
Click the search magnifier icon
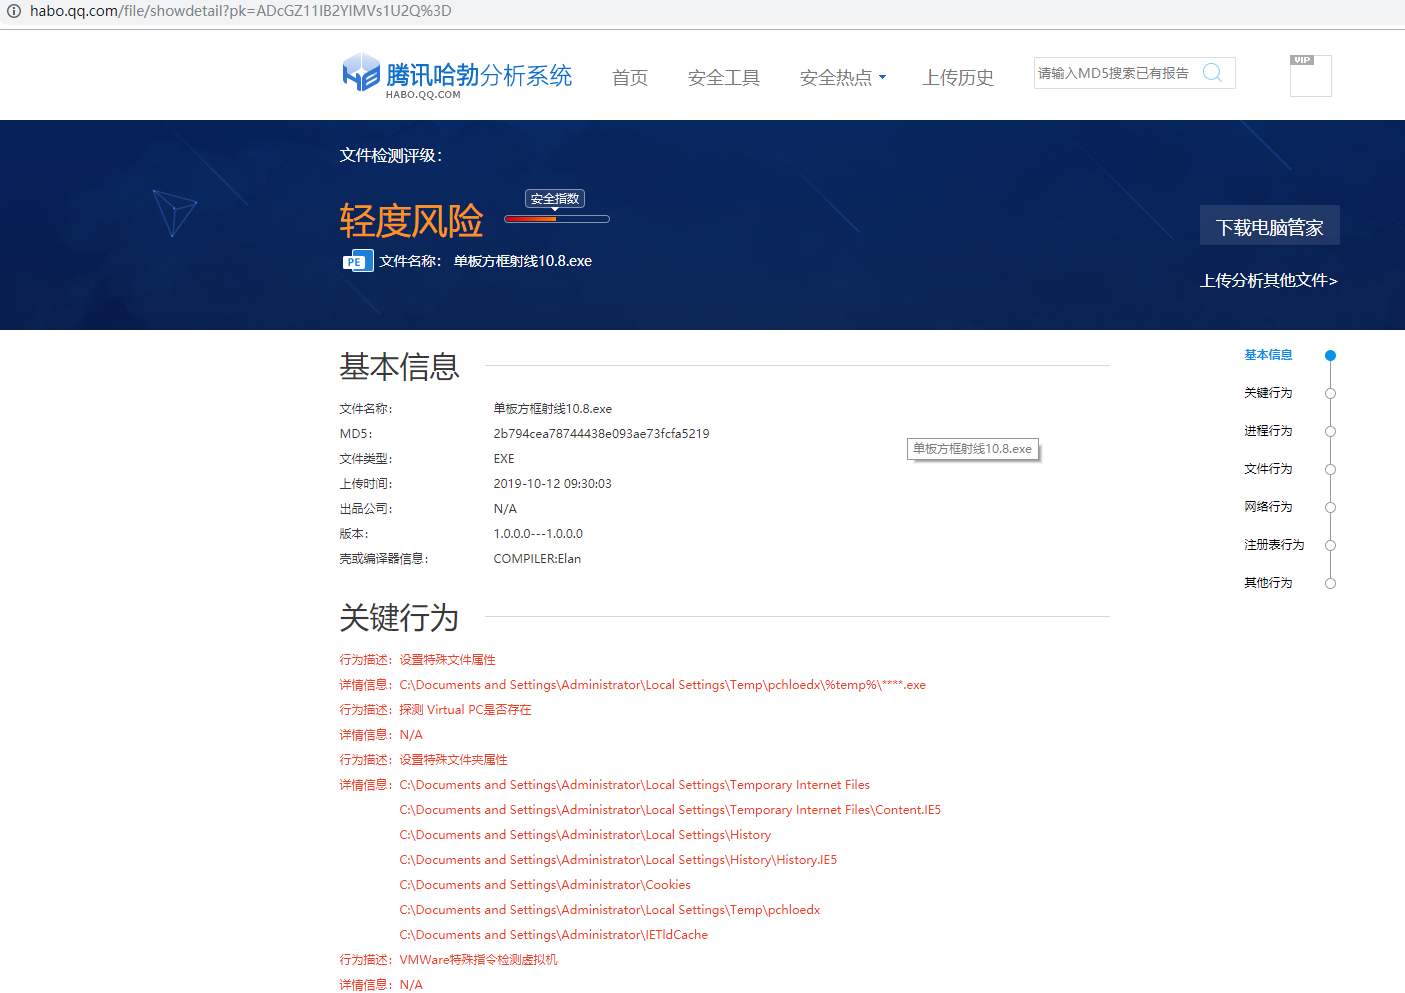coord(1212,73)
